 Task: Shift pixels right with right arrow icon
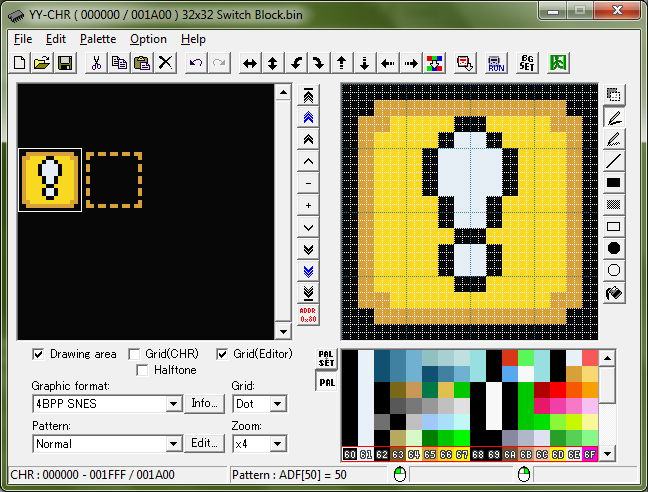pyautogui.click(x=411, y=63)
